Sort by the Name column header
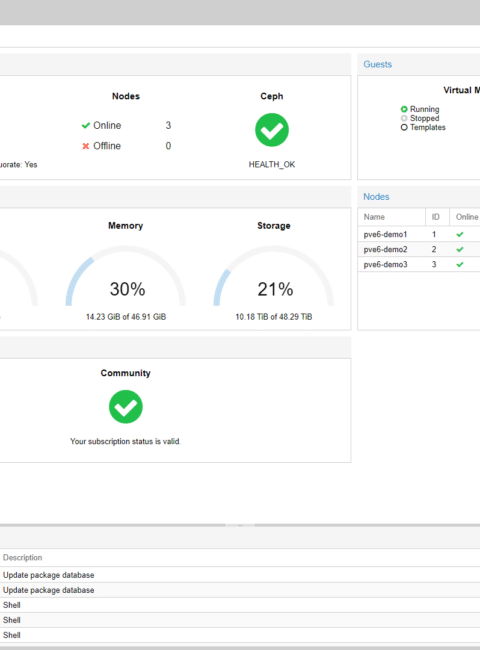 391,217
